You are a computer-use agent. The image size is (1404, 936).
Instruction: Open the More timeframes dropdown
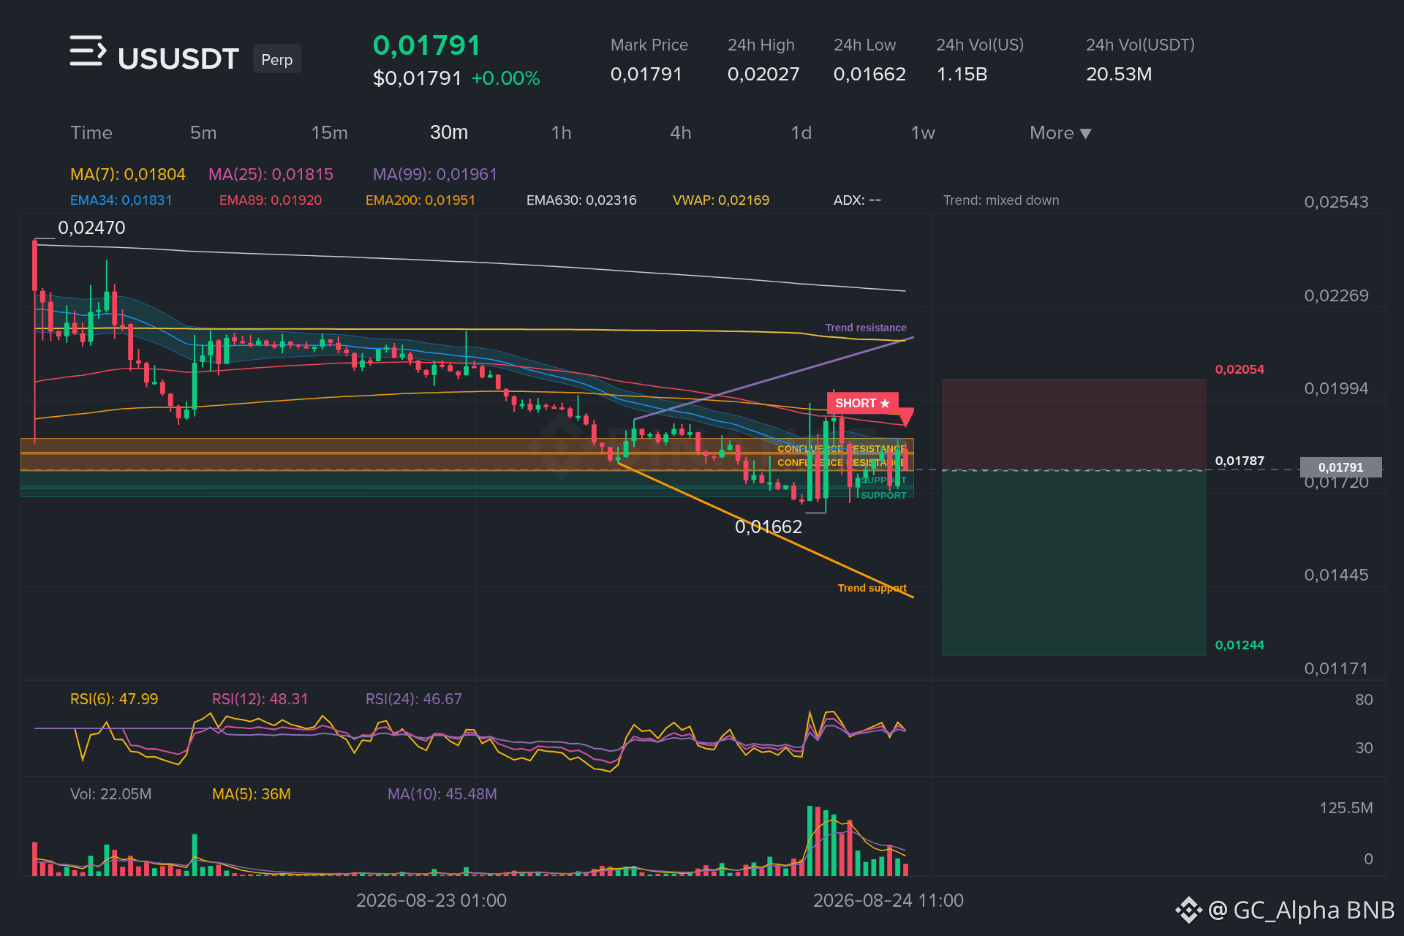point(1060,133)
